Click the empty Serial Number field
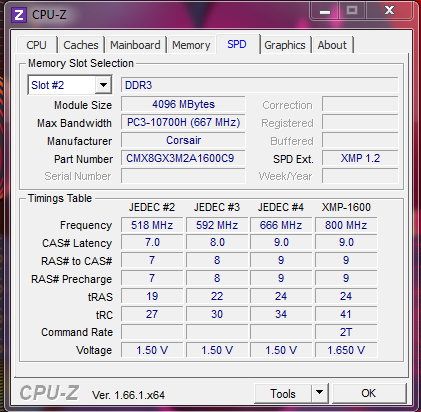Image resolution: width=421 pixels, height=412 pixels. pos(183,176)
